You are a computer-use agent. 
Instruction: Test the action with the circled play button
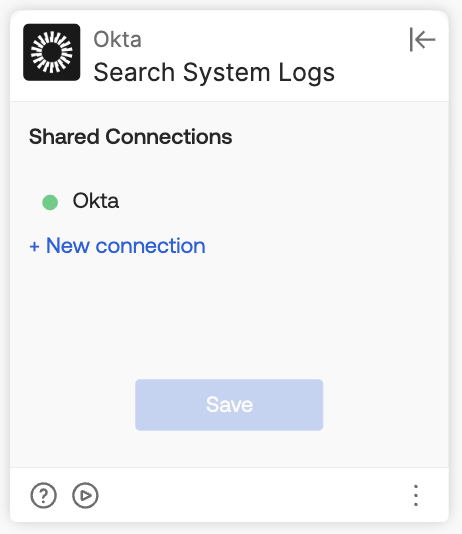pyautogui.click(x=85, y=495)
